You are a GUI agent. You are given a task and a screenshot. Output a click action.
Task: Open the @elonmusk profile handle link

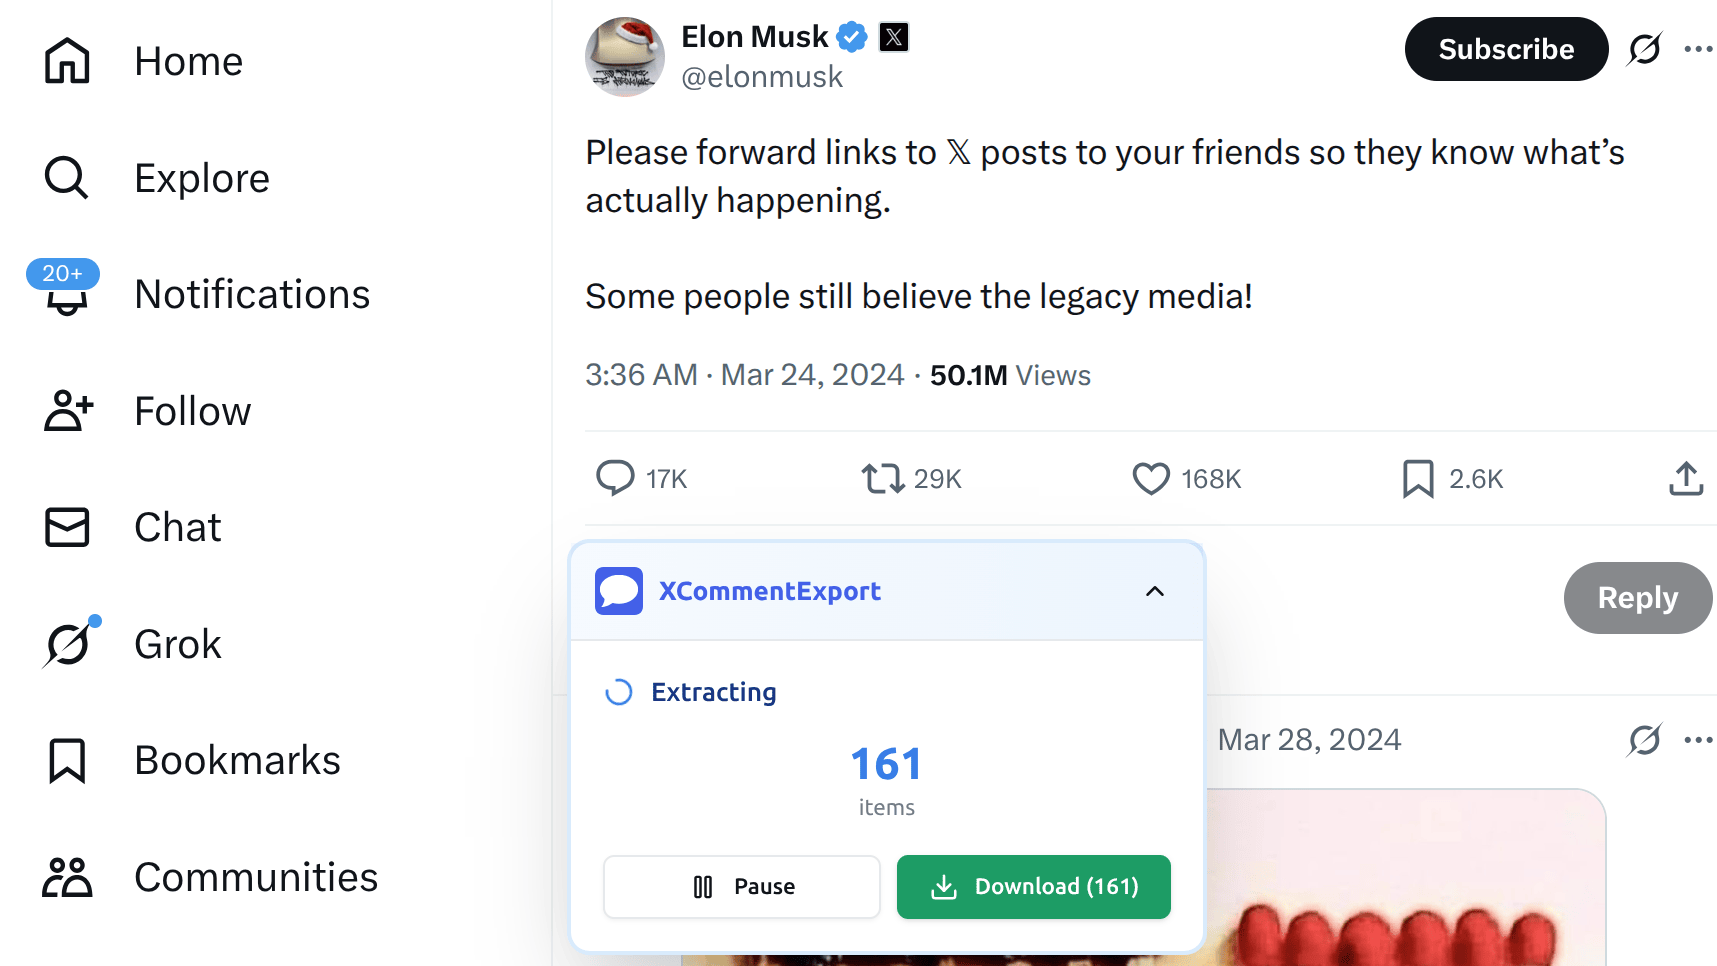(762, 77)
